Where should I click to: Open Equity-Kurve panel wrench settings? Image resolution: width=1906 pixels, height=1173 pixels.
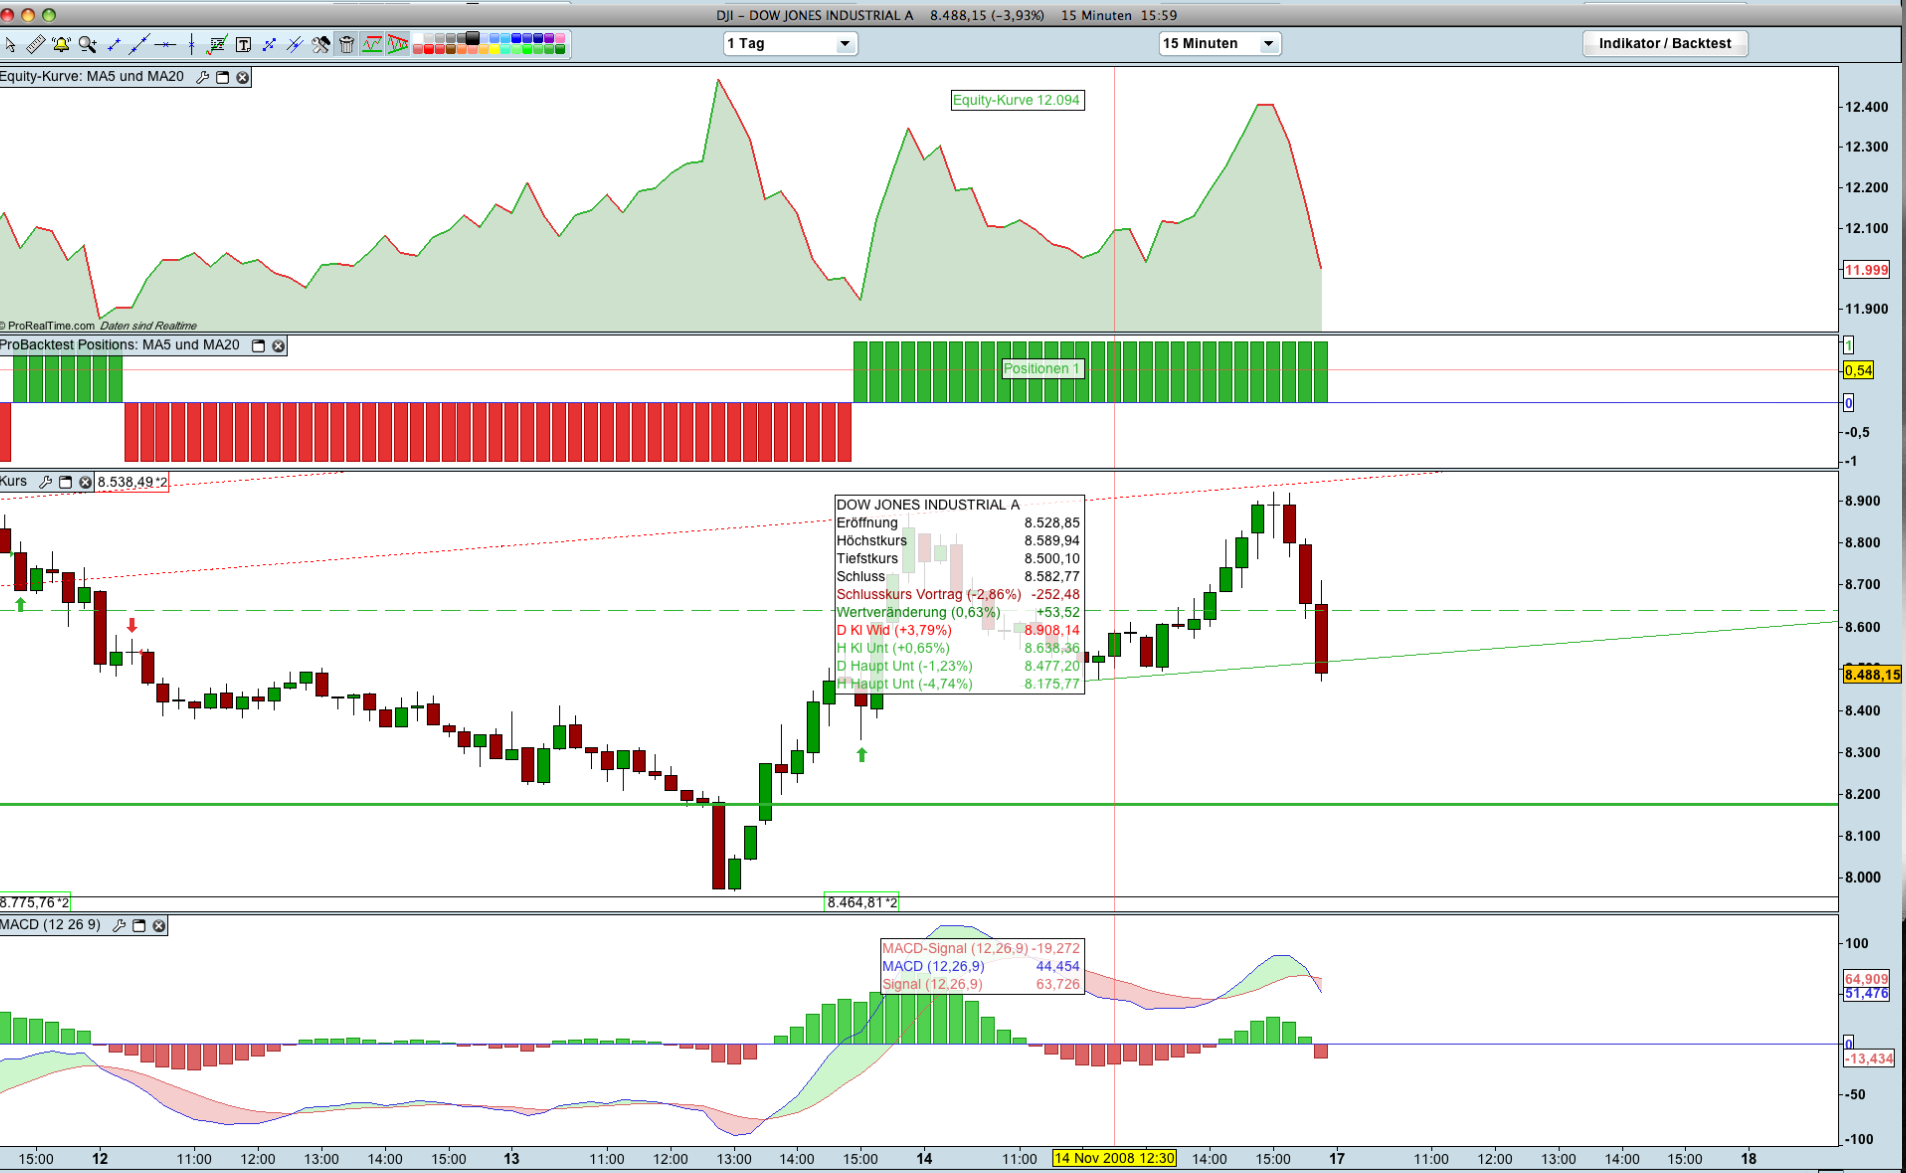203,77
